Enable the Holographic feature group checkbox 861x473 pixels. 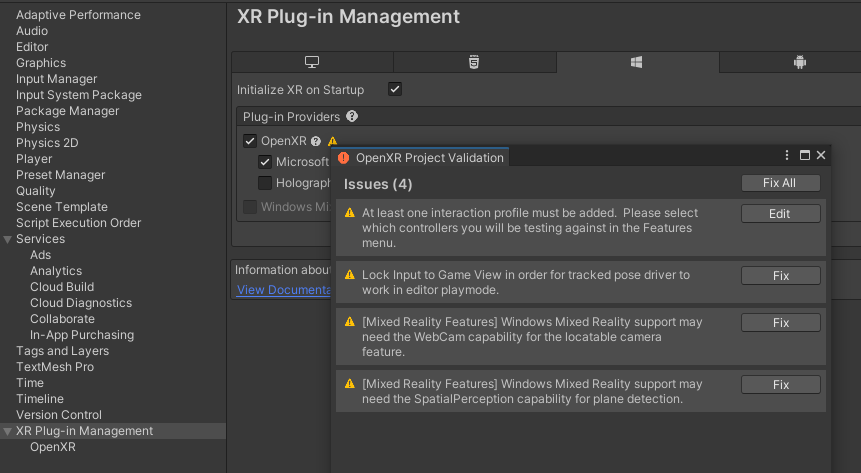(x=265, y=183)
